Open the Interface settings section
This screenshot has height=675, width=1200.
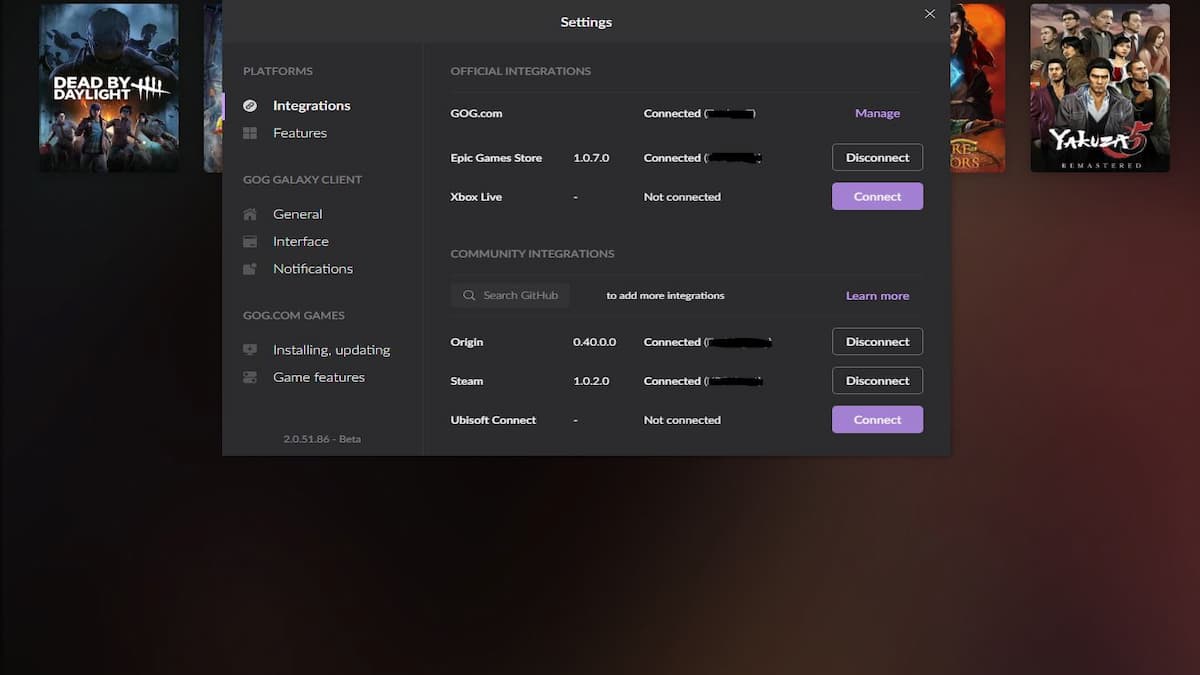click(300, 241)
